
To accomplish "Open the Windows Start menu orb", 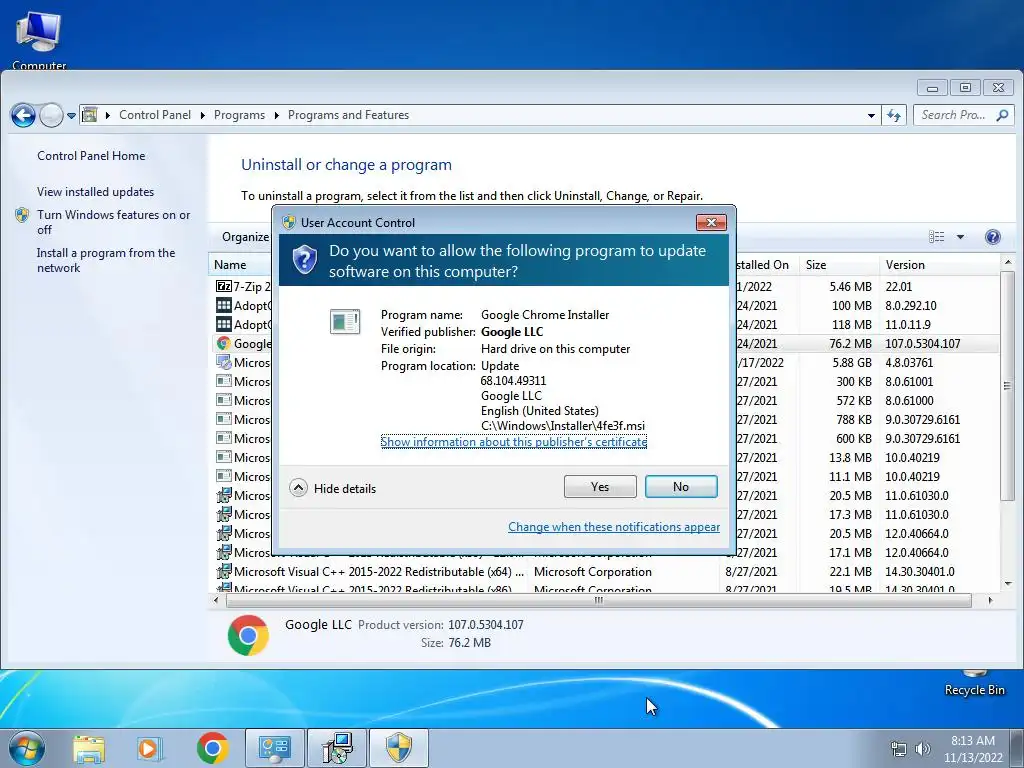I will click(27, 748).
